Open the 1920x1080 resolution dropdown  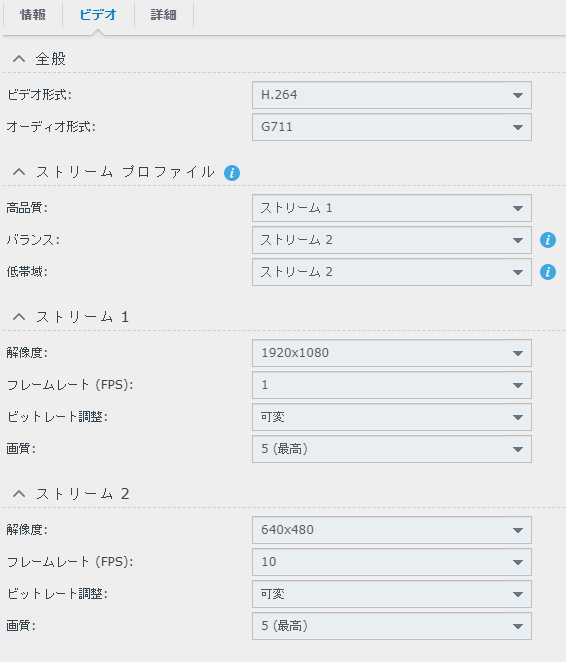coord(392,353)
